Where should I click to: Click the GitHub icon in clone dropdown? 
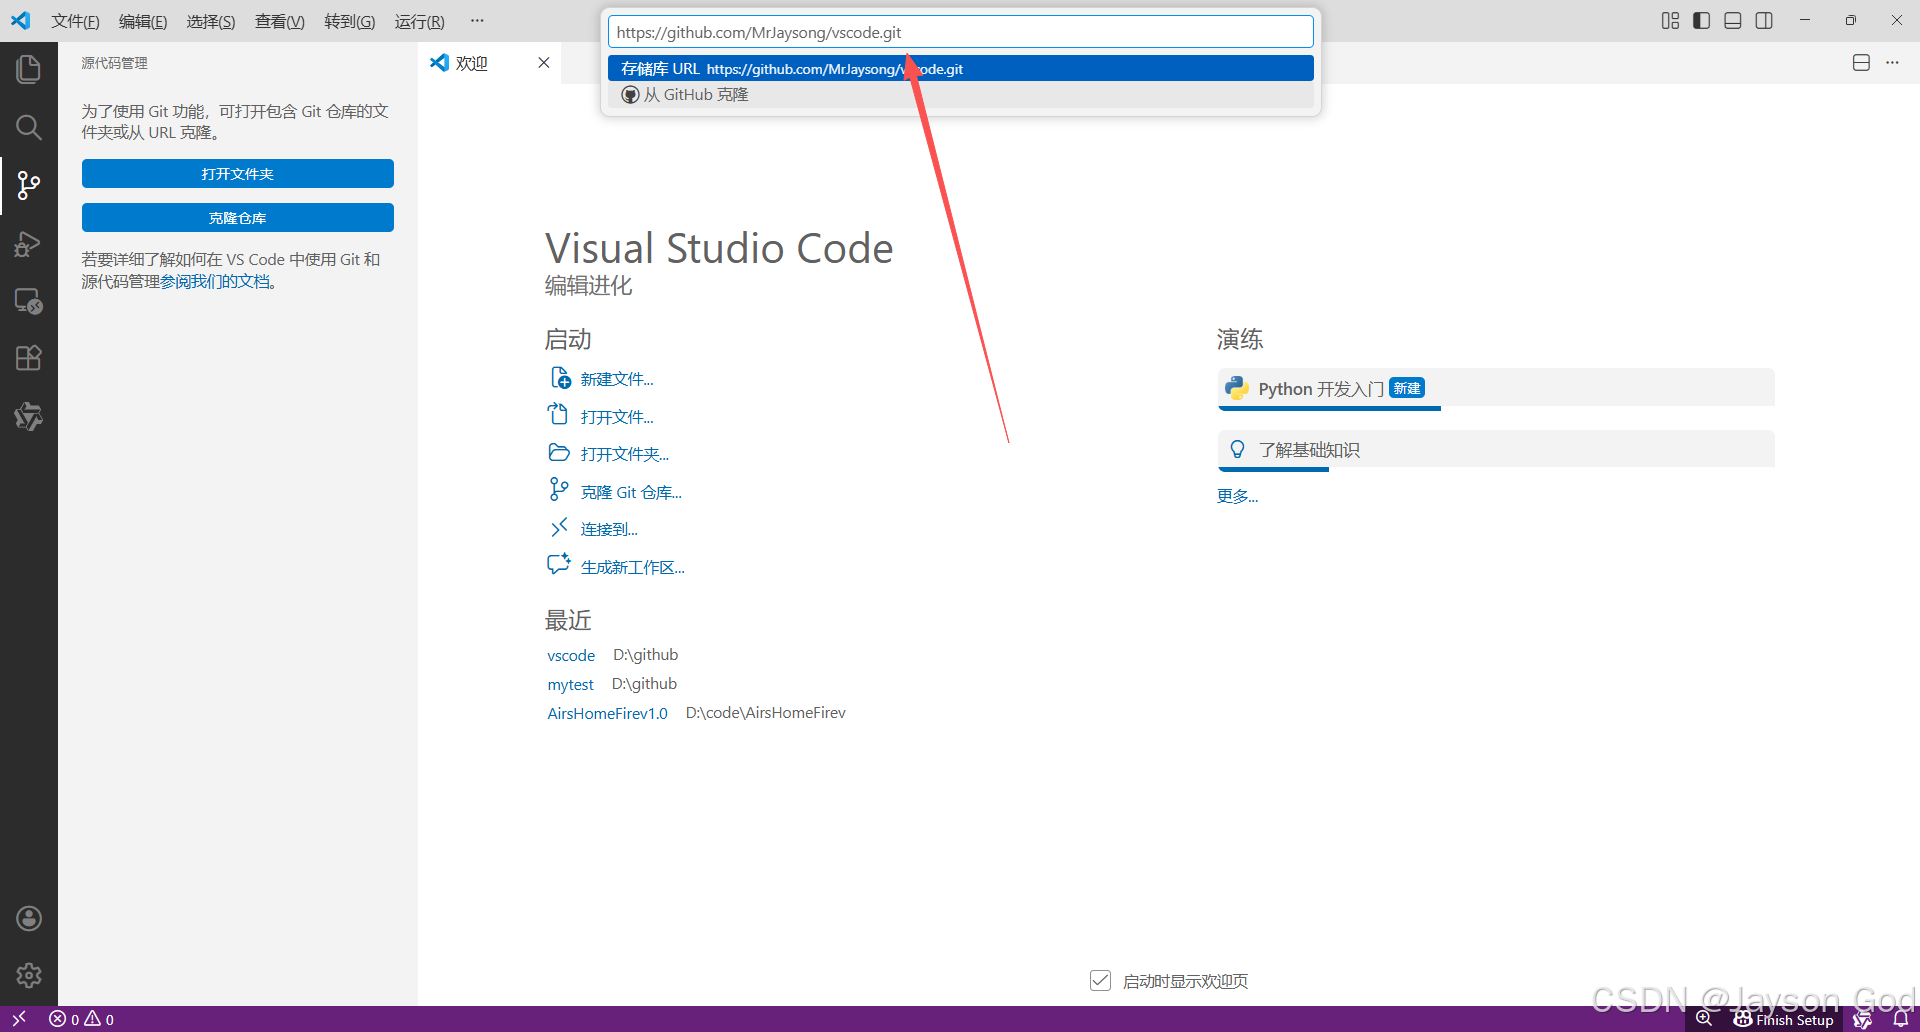click(630, 95)
